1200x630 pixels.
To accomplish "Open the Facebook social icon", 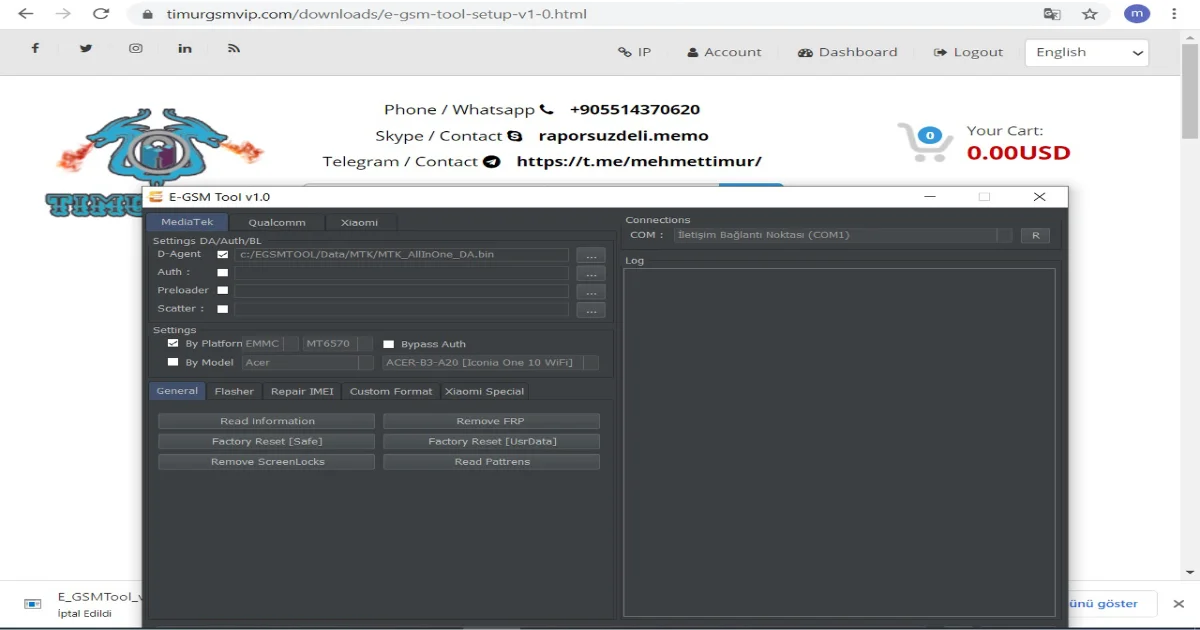I will pos(35,48).
